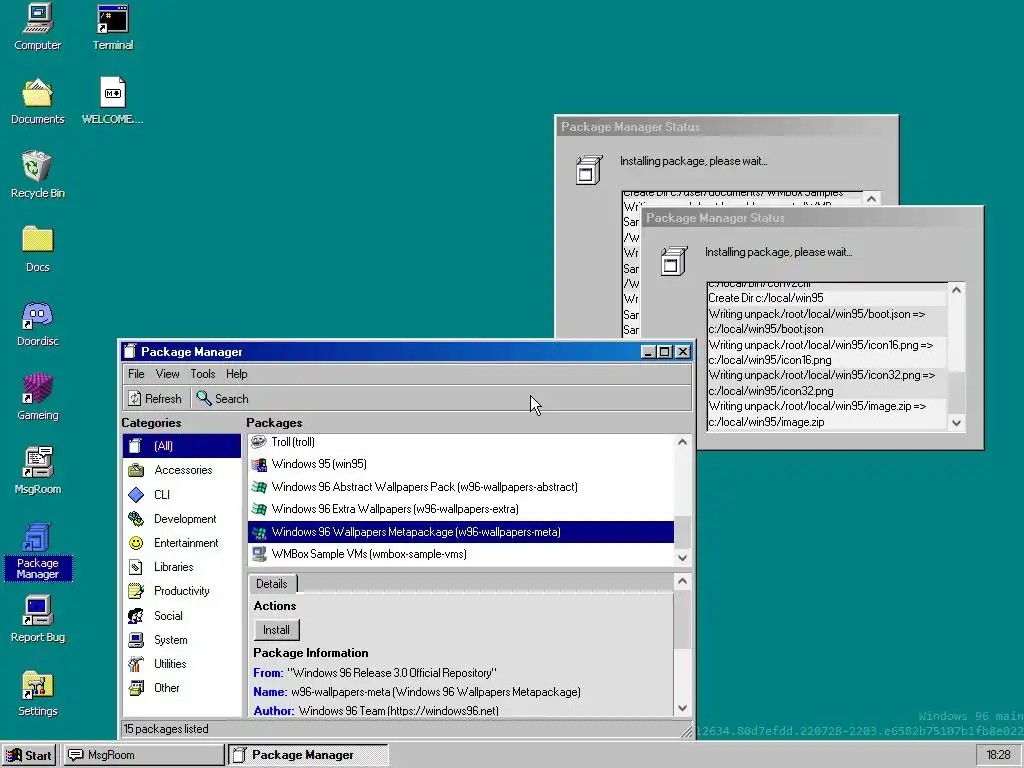Image resolution: width=1024 pixels, height=768 pixels.
Task: Open the Docs folder on desktop
Action: [37, 249]
